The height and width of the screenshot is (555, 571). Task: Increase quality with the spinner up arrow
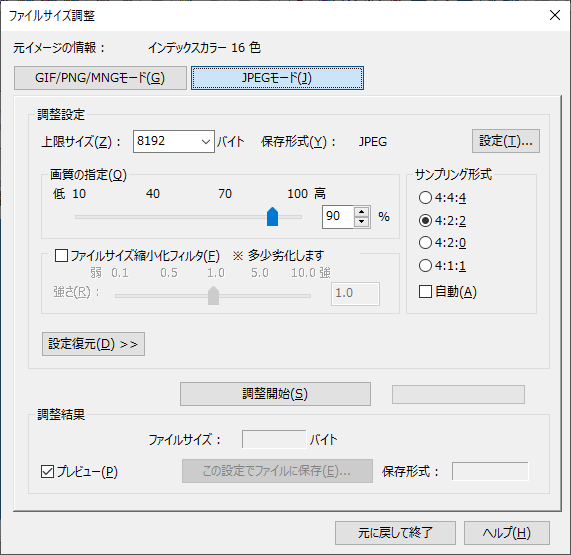pyautogui.click(x=361, y=212)
